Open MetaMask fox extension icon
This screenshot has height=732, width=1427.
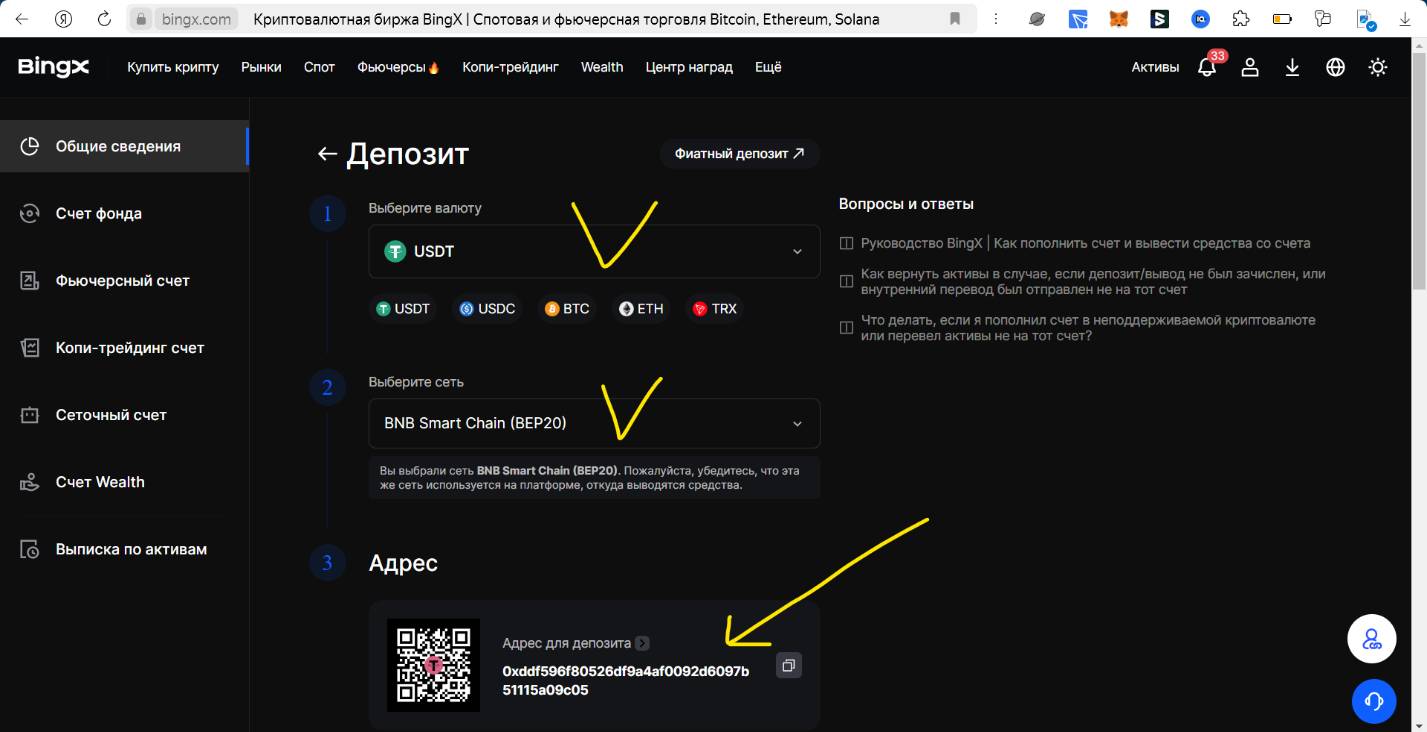click(x=1120, y=19)
